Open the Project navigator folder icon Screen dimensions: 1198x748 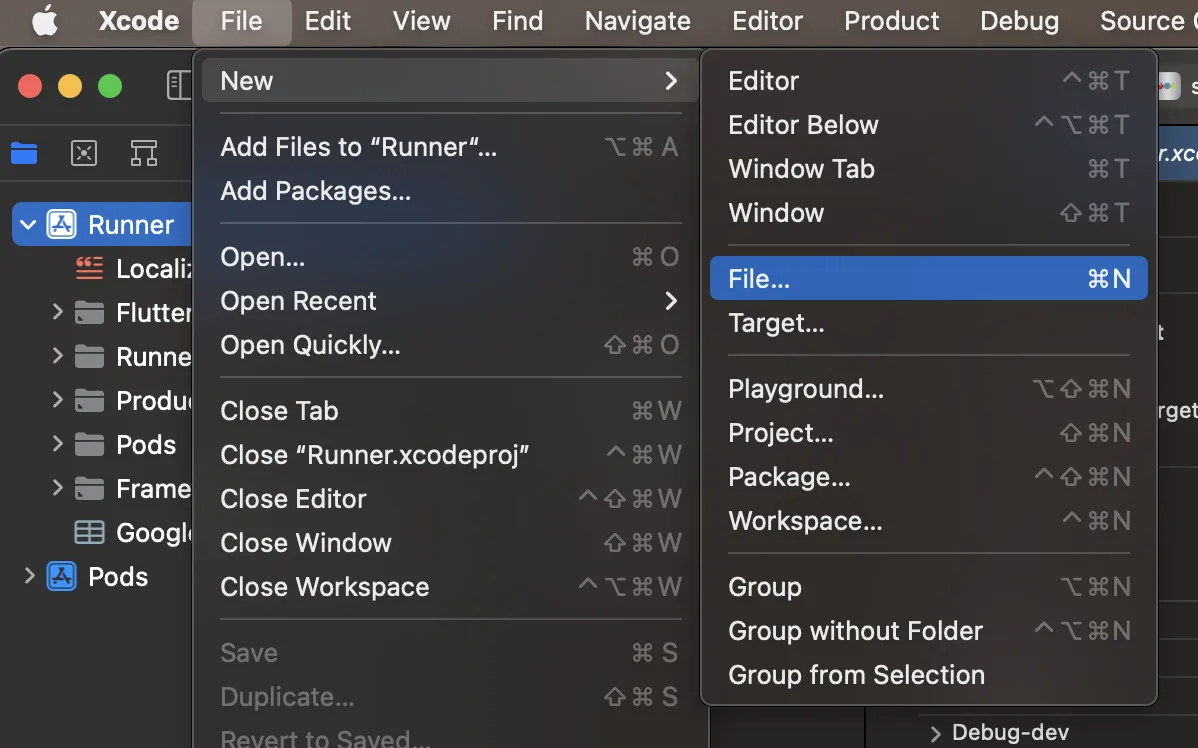24,153
